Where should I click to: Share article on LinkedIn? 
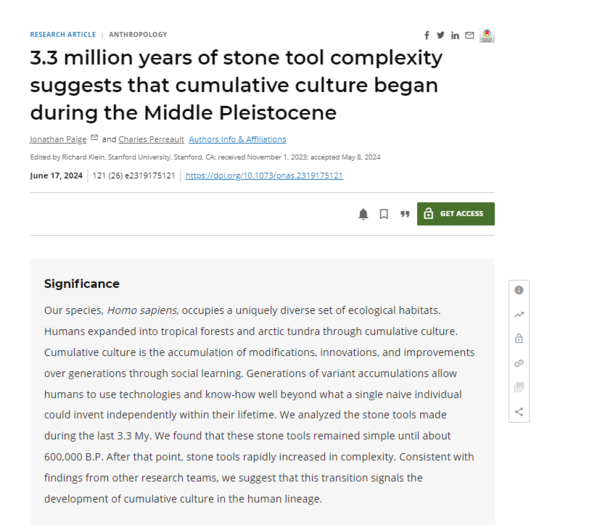pyautogui.click(x=455, y=35)
